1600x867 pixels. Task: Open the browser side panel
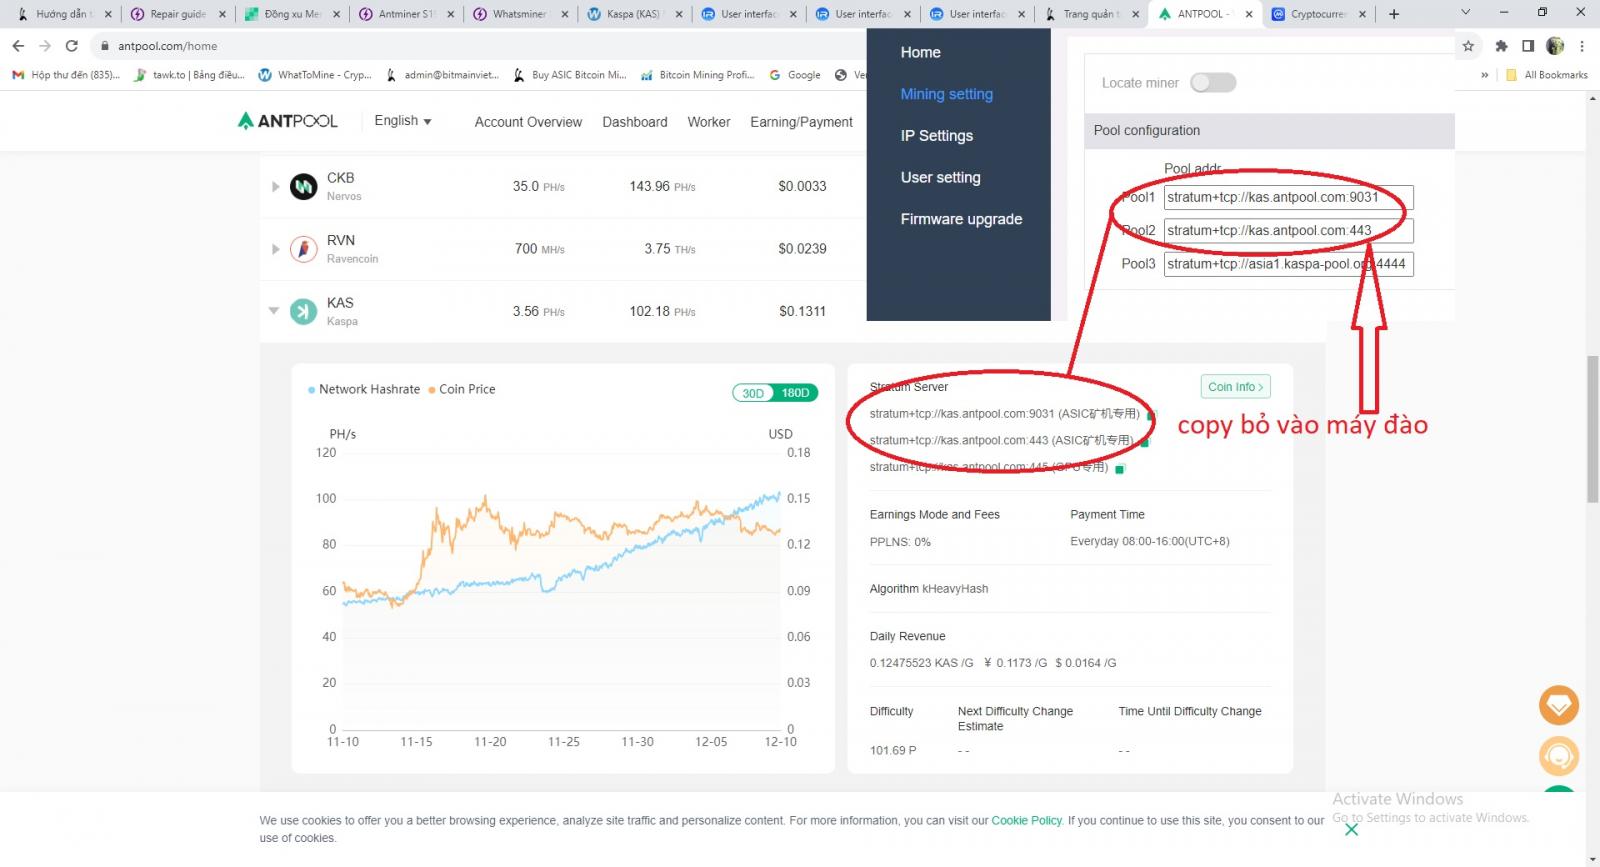[1528, 46]
